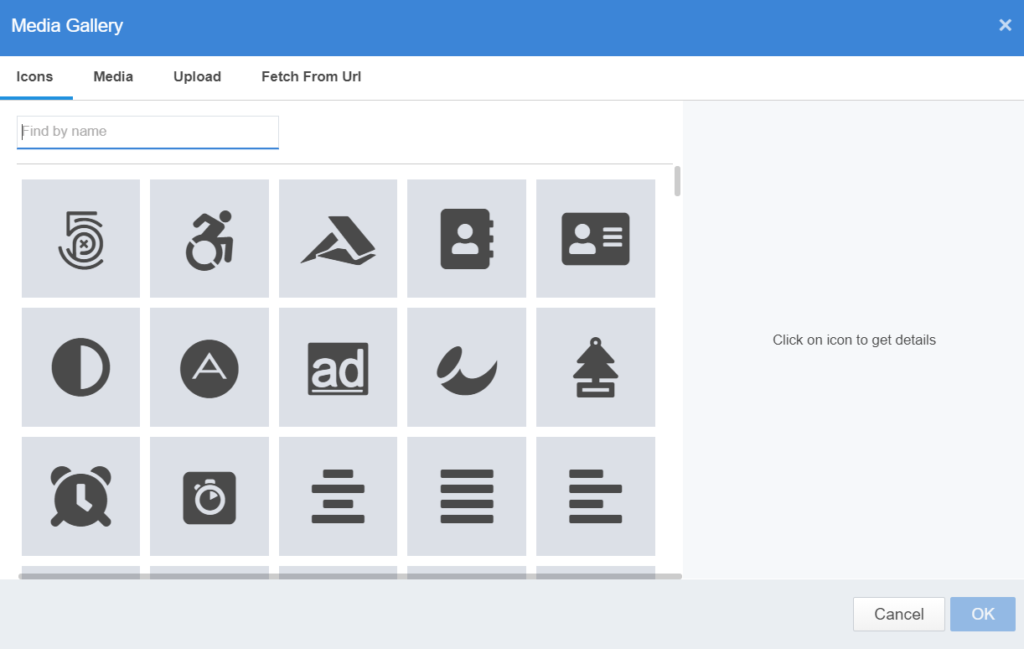Click the align-justify text icon
The height and width of the screenshot is (649, 1024).
[x=466, y=496]
